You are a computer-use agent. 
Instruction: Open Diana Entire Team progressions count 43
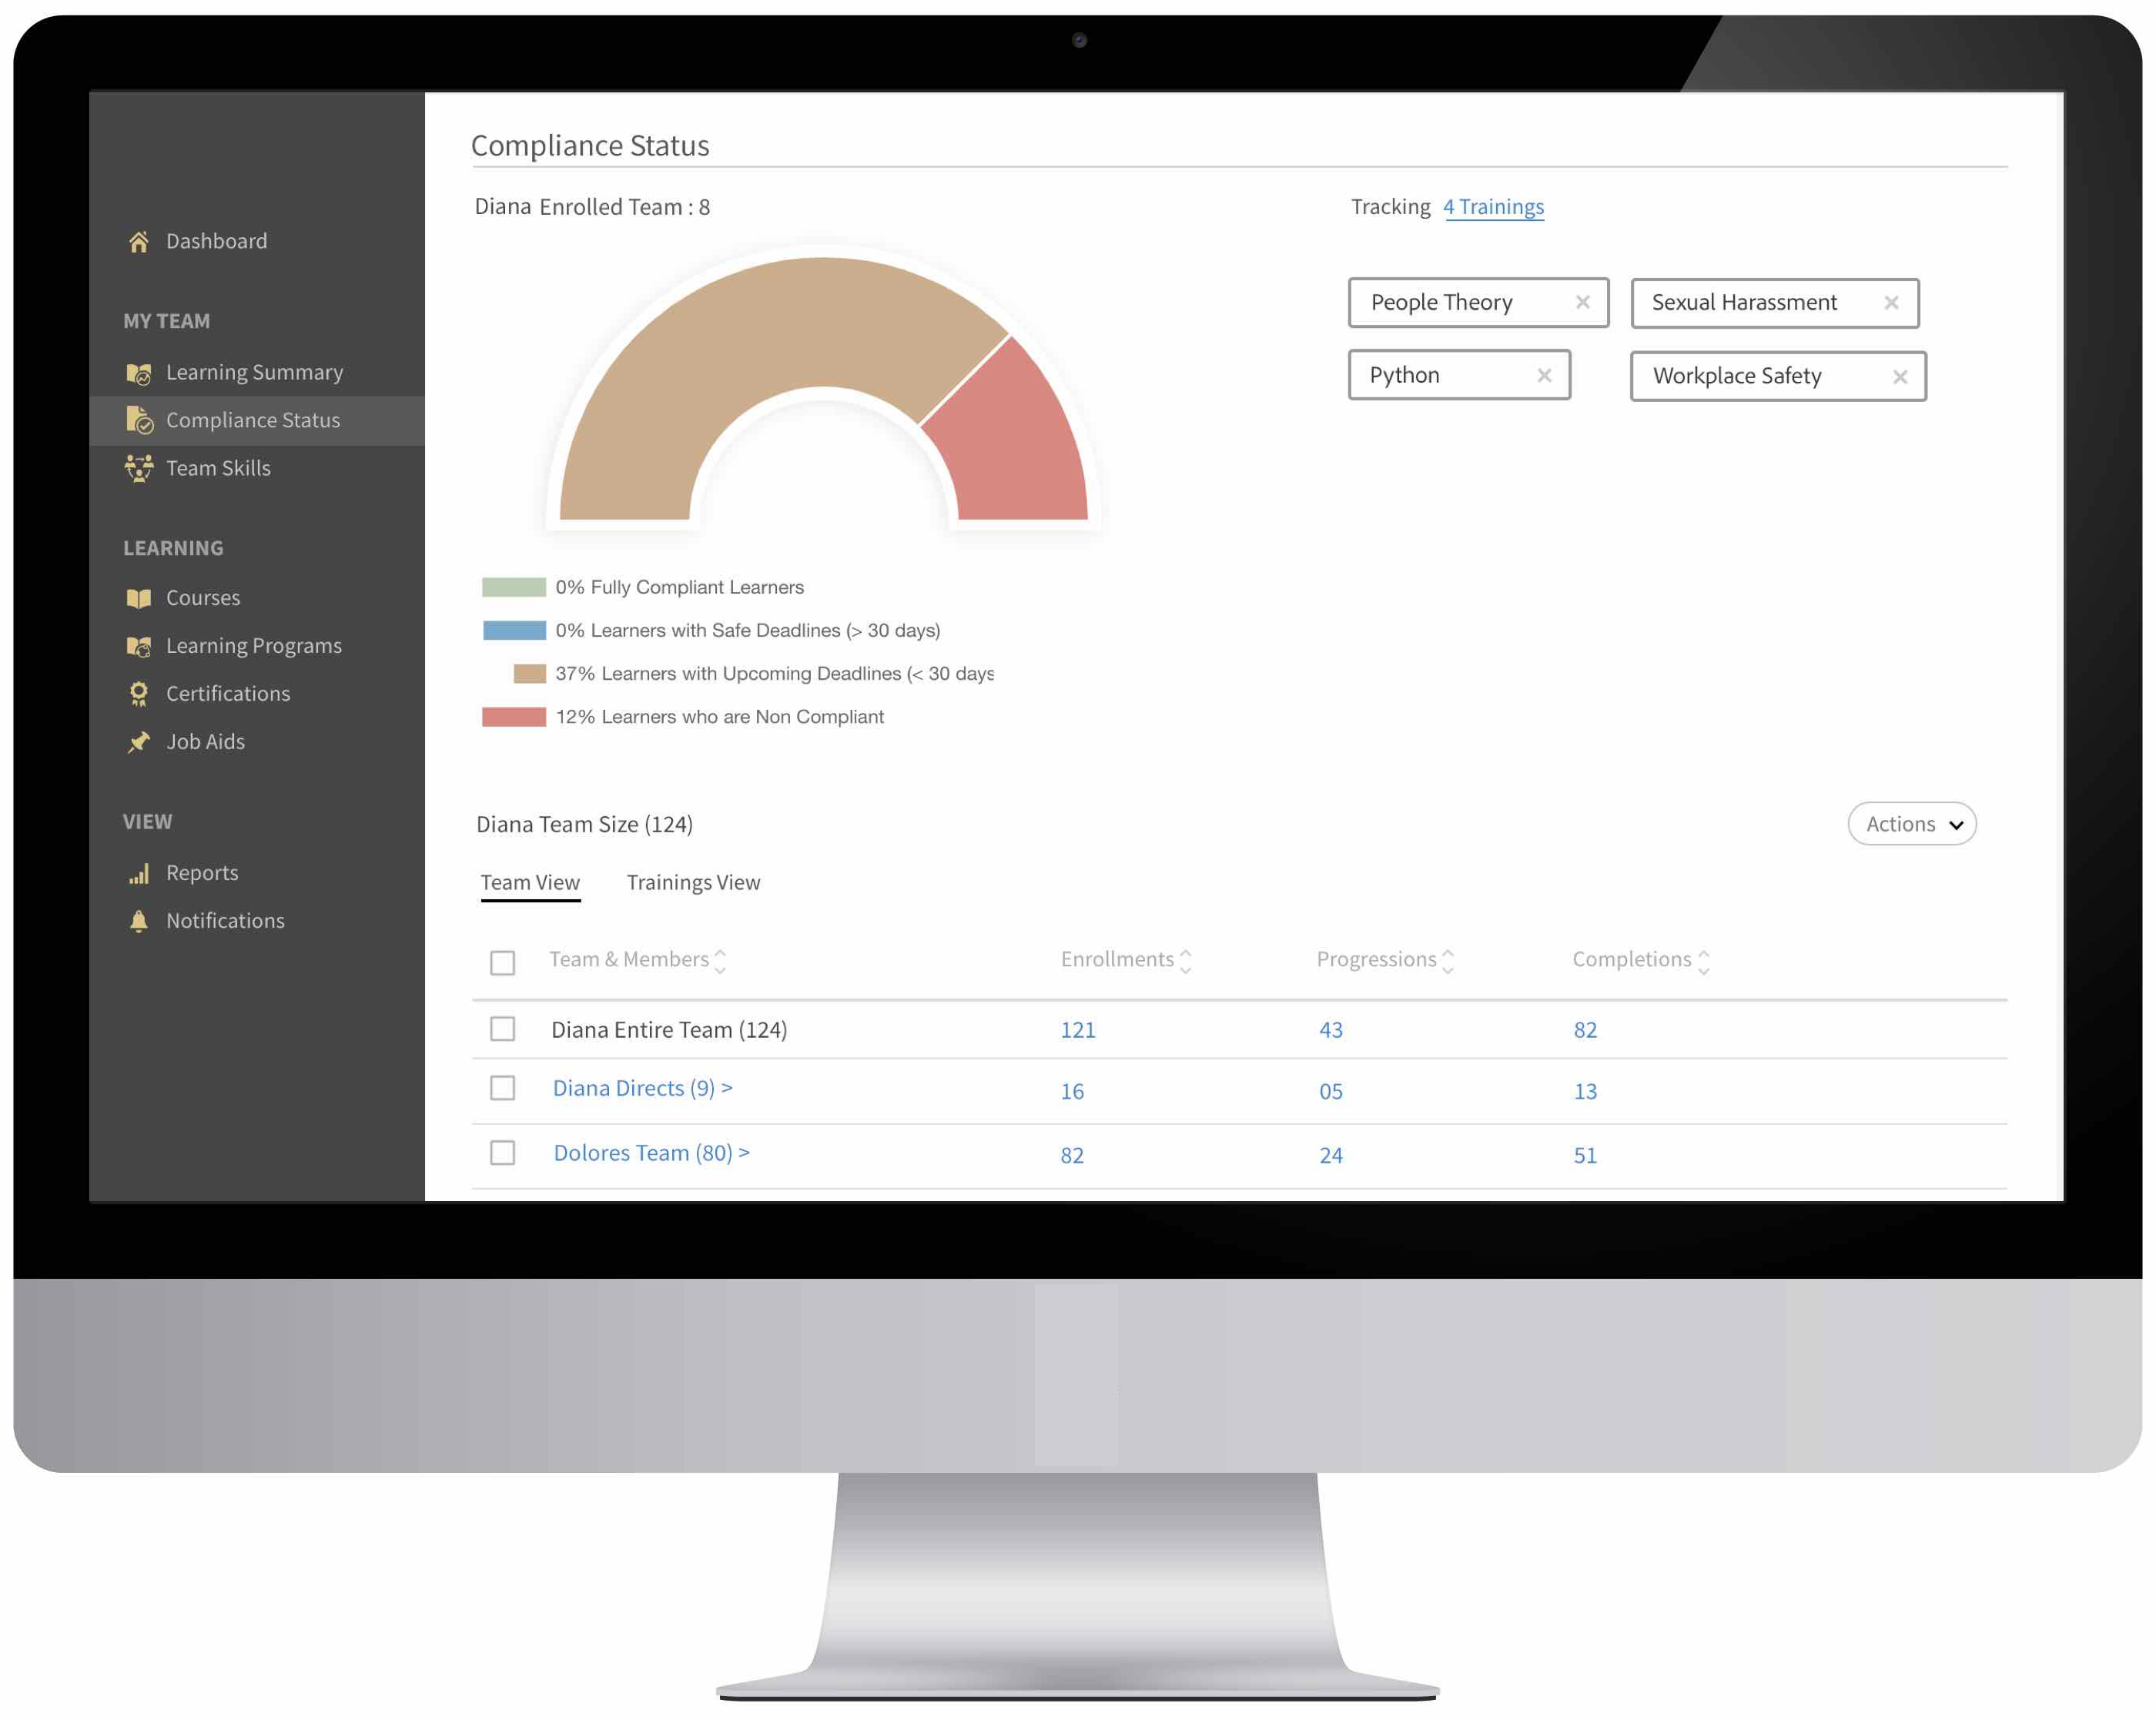(1331, 1030)
